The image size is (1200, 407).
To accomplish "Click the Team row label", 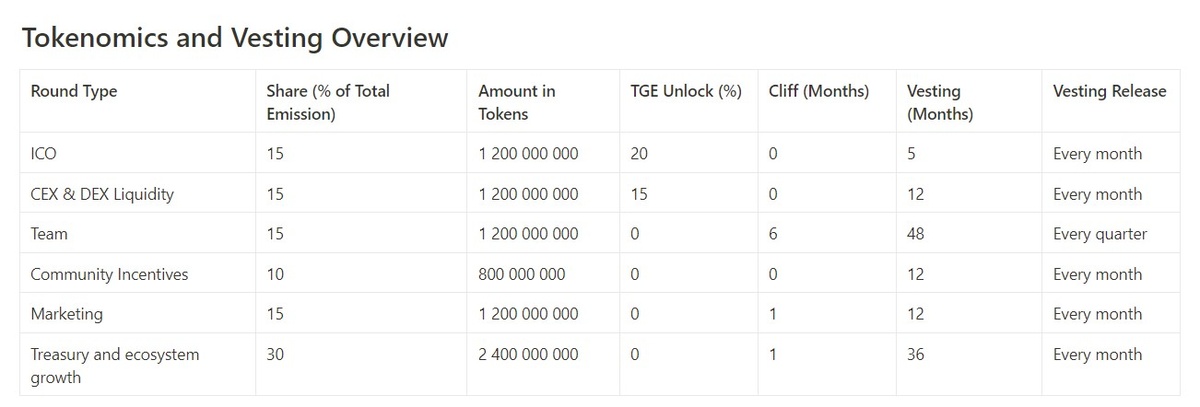I will click(49, 234).
